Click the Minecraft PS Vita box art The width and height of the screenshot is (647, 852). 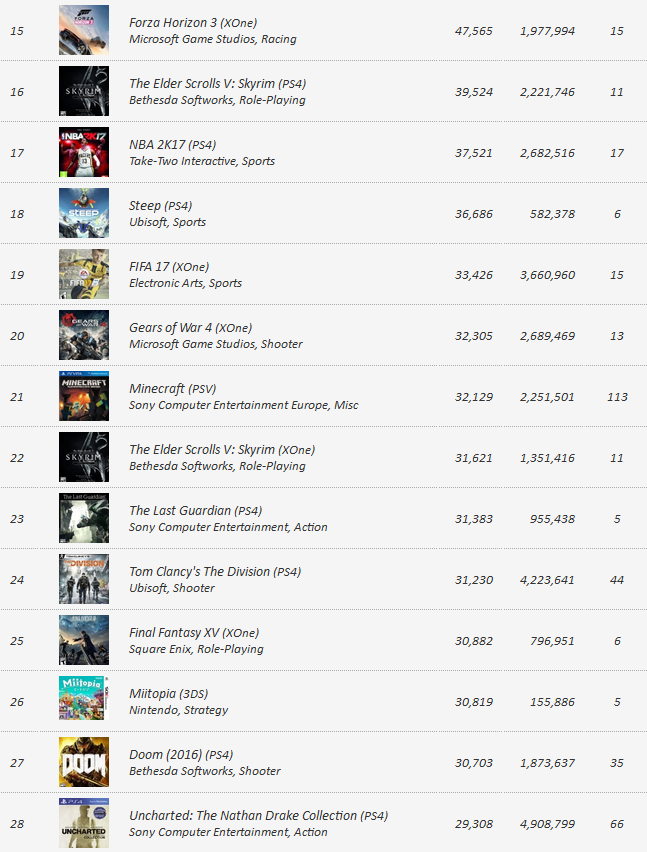click(84, 396)
